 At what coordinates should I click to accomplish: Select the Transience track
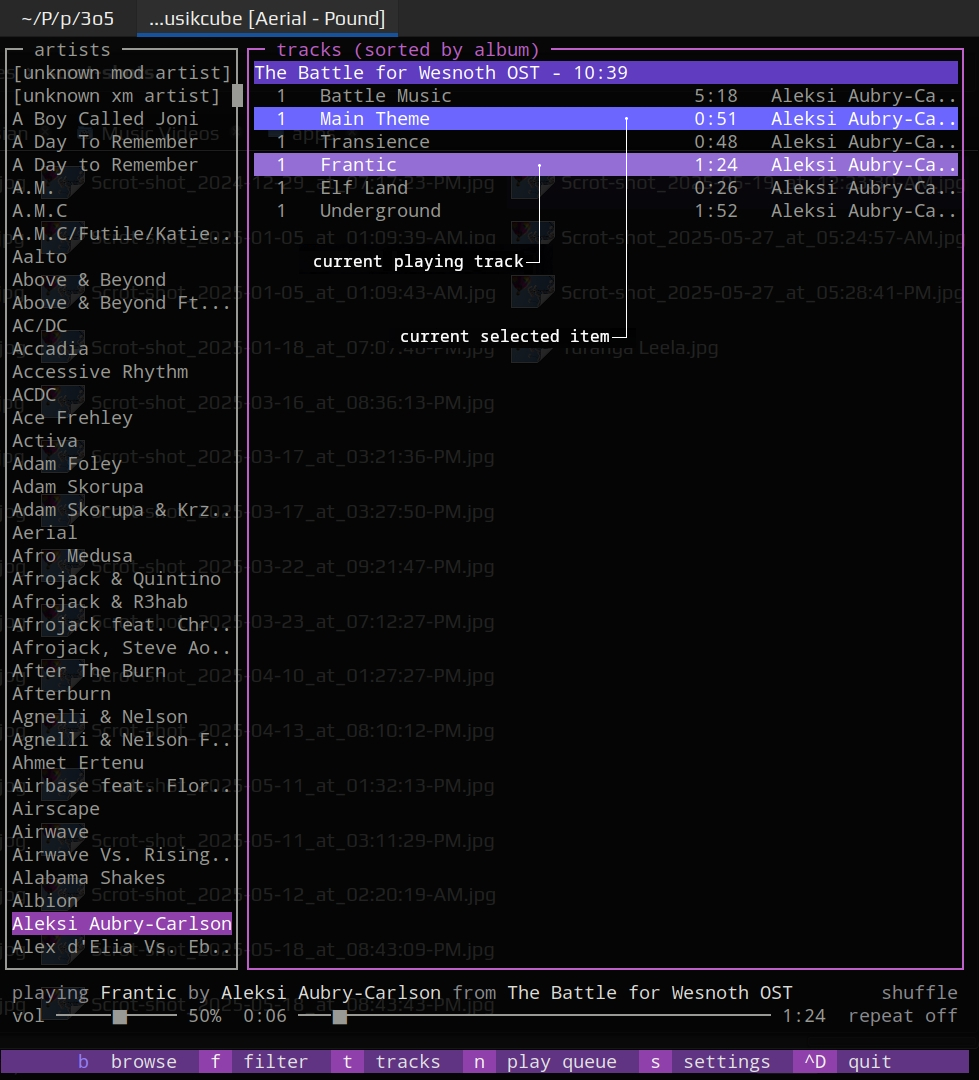pyautogui.click(x=606, y=142)
